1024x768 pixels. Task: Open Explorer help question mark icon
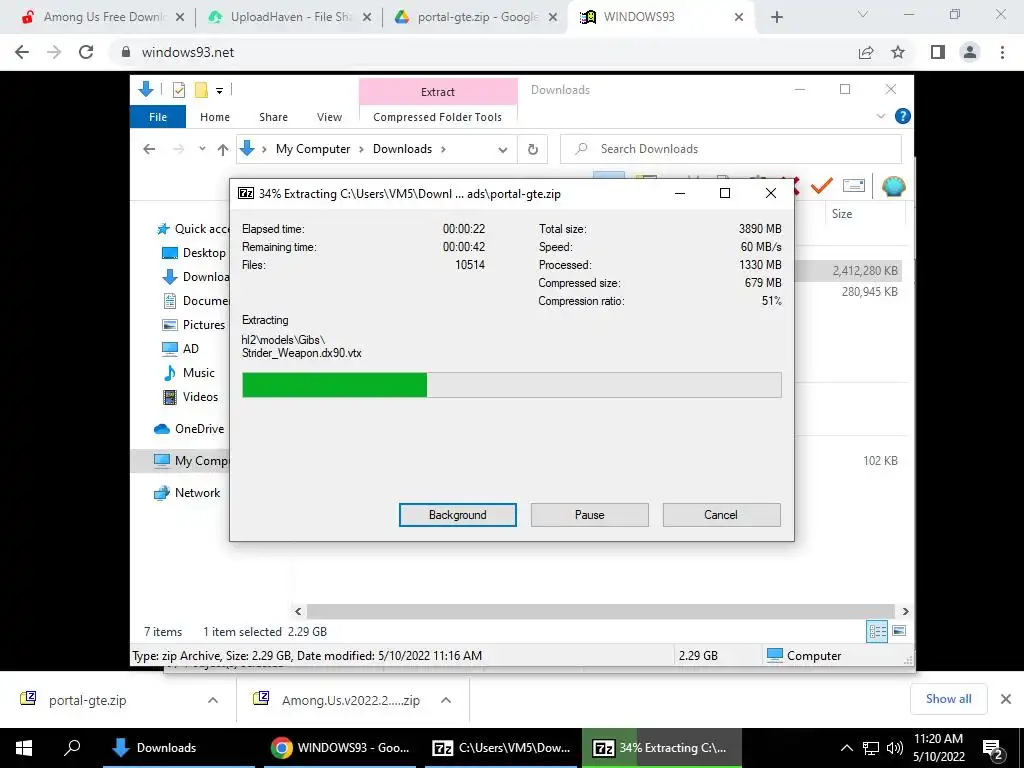pos(903,116)
